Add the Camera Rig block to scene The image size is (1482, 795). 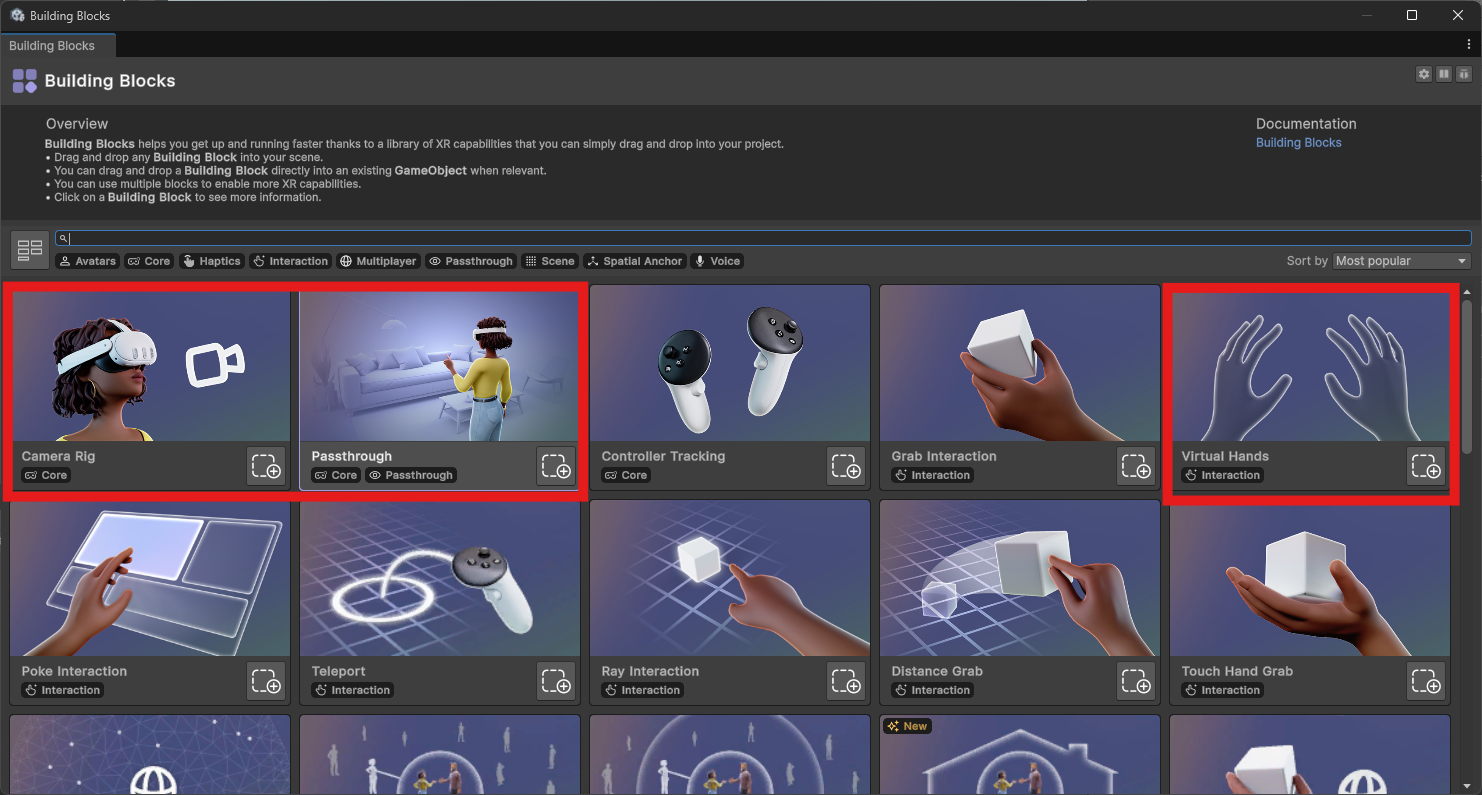[x=266, y=466]
